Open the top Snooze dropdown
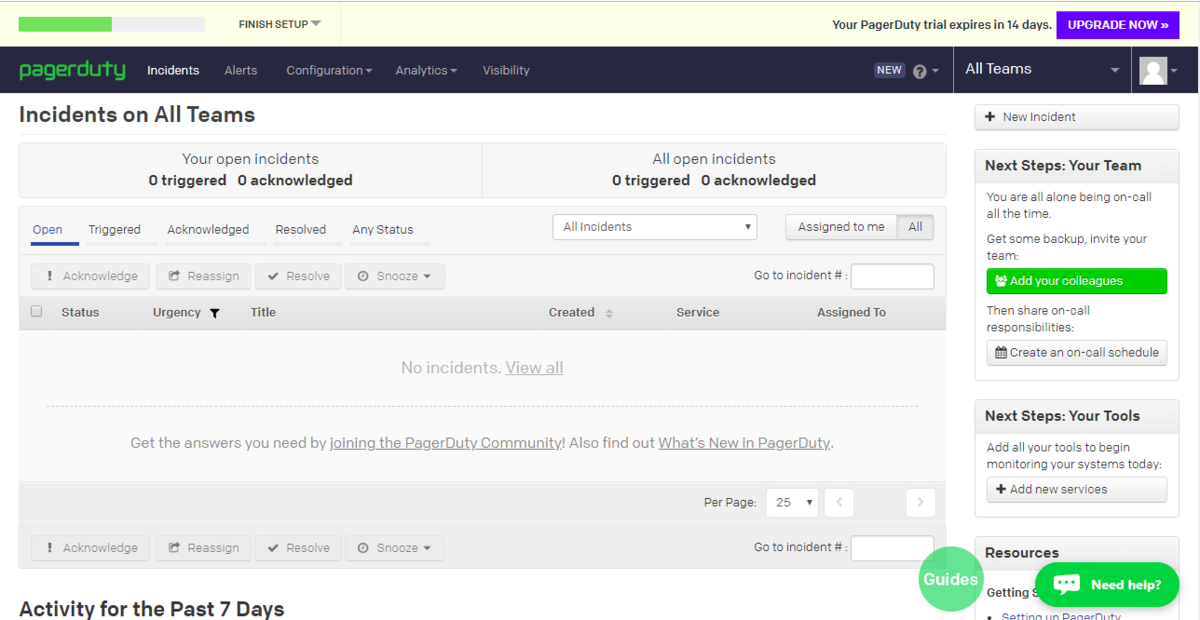1200x620 pixels. coord(395,276)
